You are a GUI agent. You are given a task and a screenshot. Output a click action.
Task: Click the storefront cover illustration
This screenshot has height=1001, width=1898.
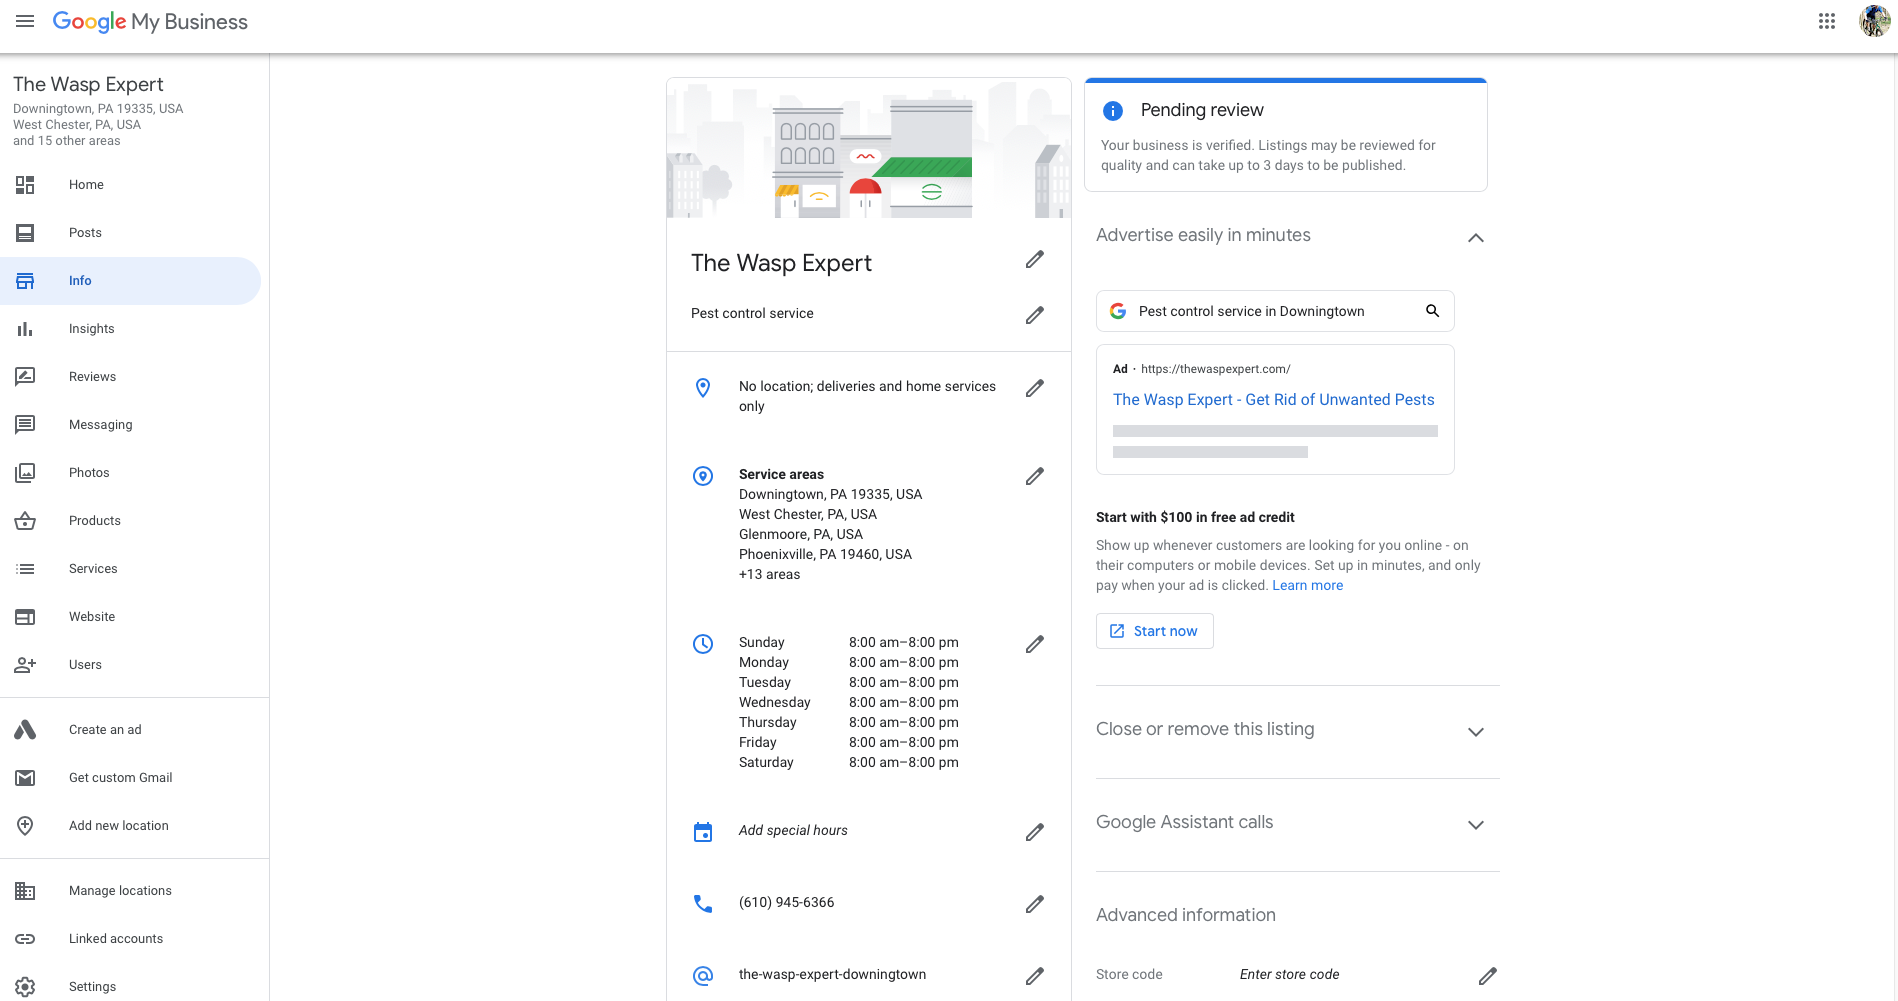[x=869, y=148]
